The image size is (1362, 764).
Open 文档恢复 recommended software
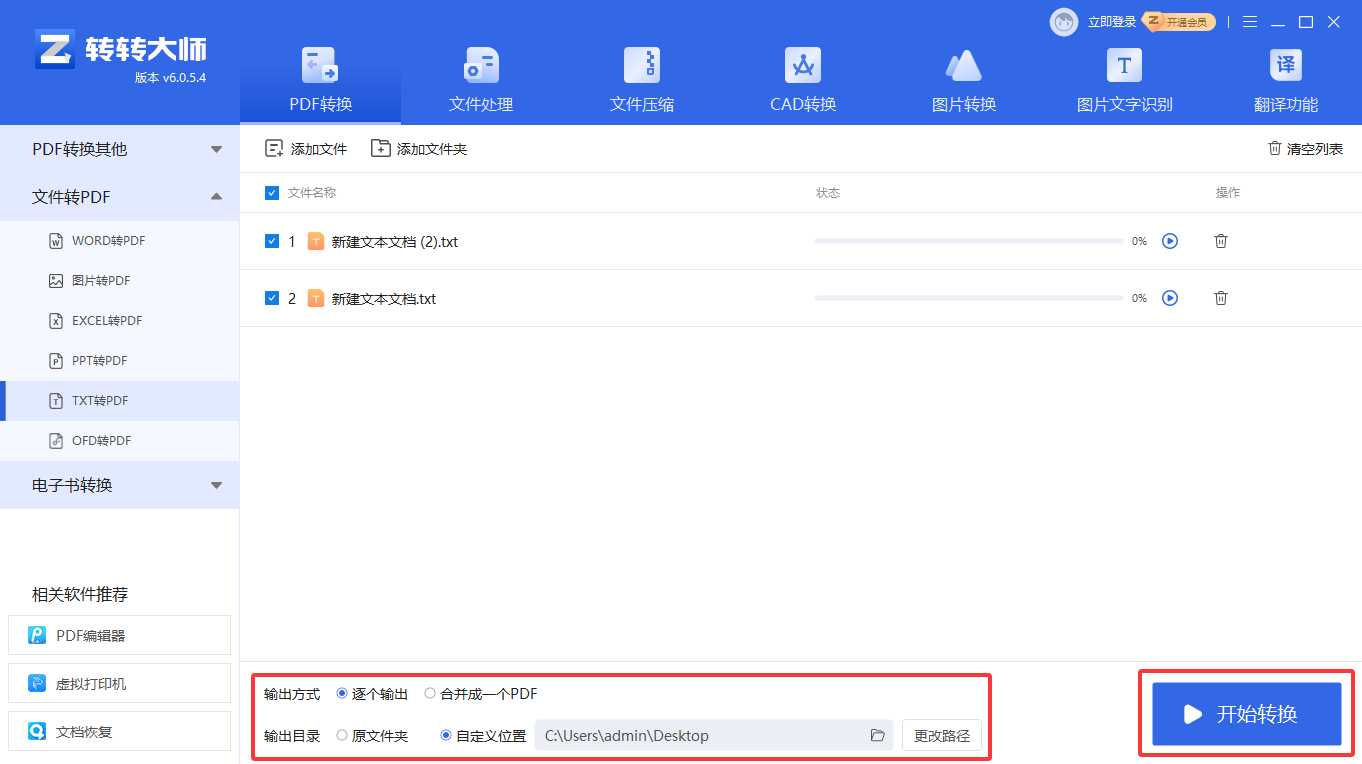[119, 732]
